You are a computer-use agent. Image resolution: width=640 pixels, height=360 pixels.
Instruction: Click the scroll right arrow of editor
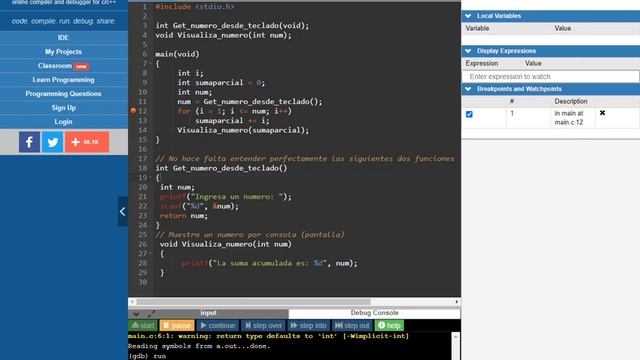[x=456, y=302]
